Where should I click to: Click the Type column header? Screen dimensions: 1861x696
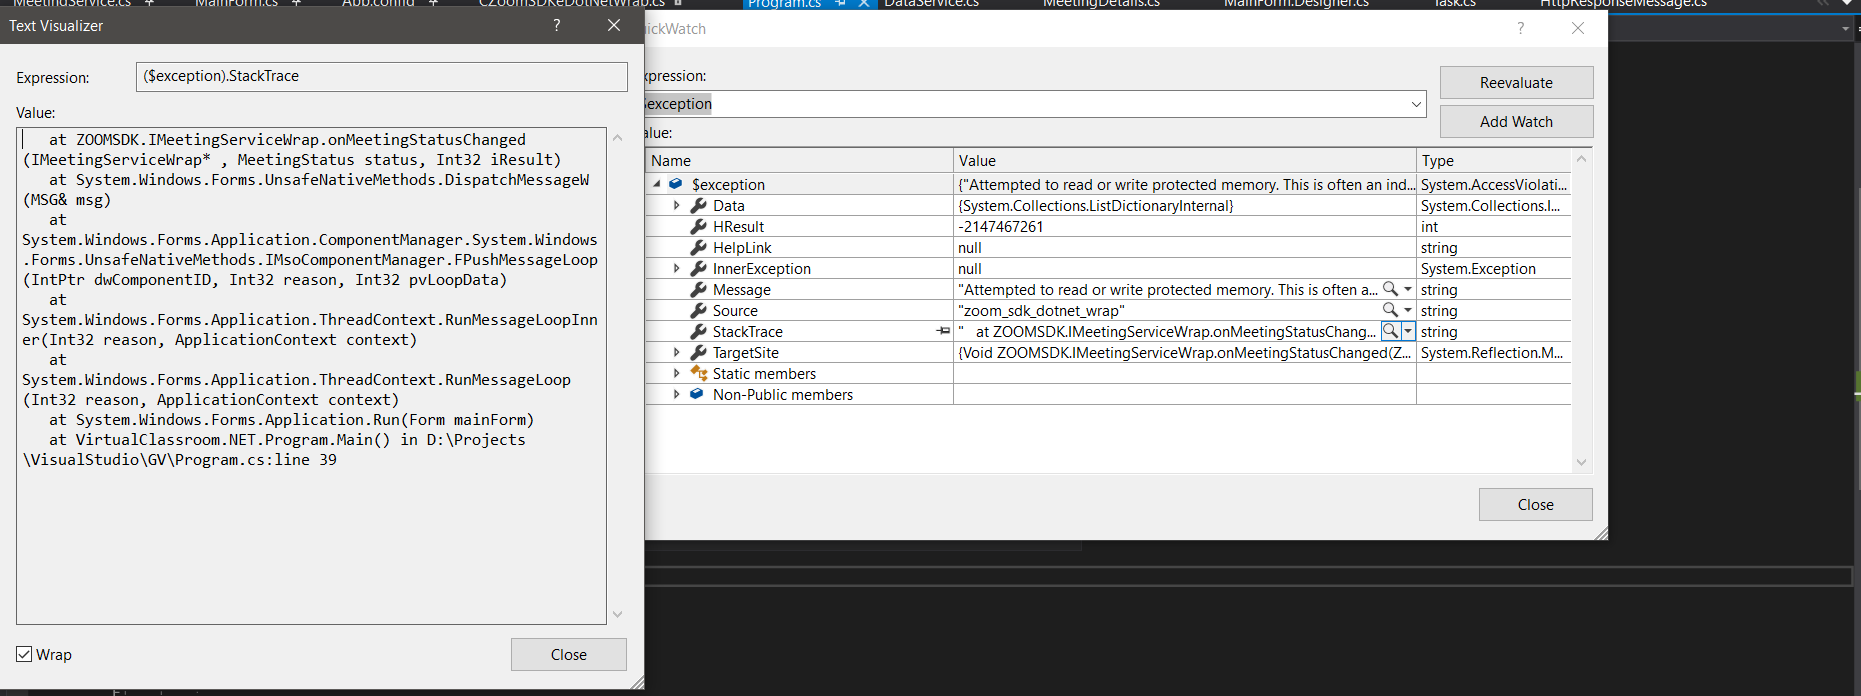(x=1494, y=160)
